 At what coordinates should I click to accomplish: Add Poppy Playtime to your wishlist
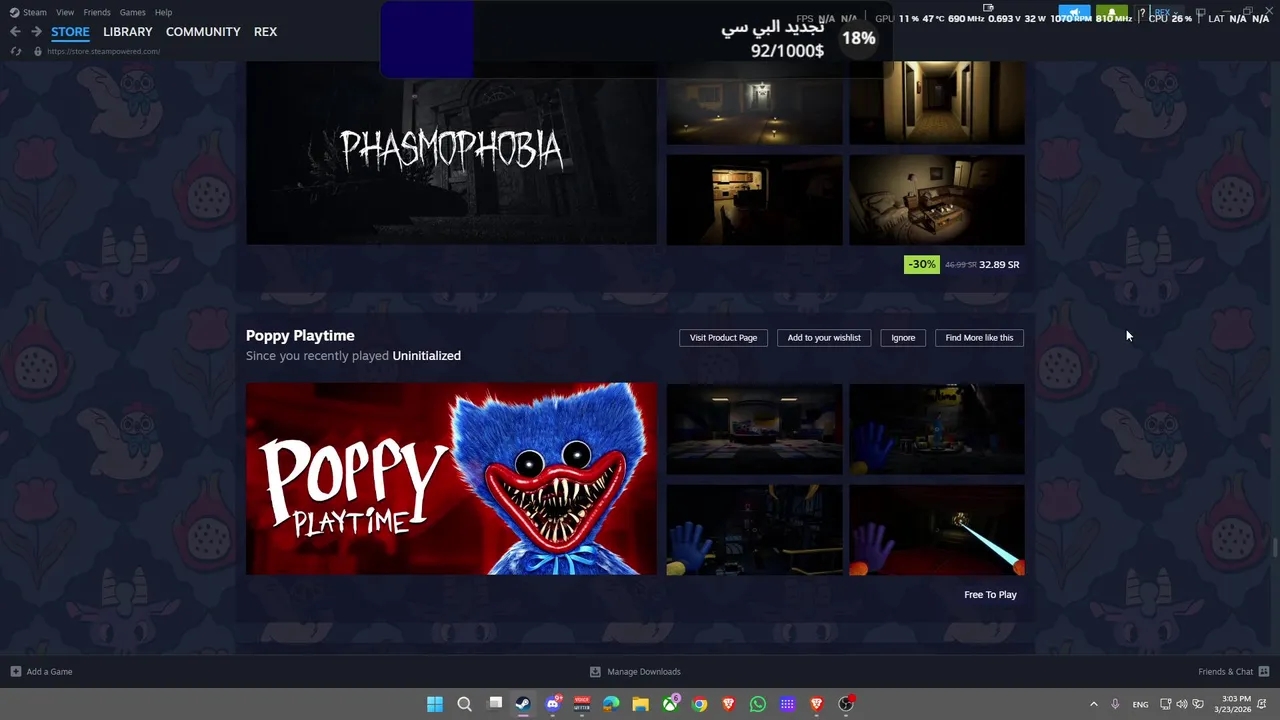pyautogui.click(x=824, y=338)
